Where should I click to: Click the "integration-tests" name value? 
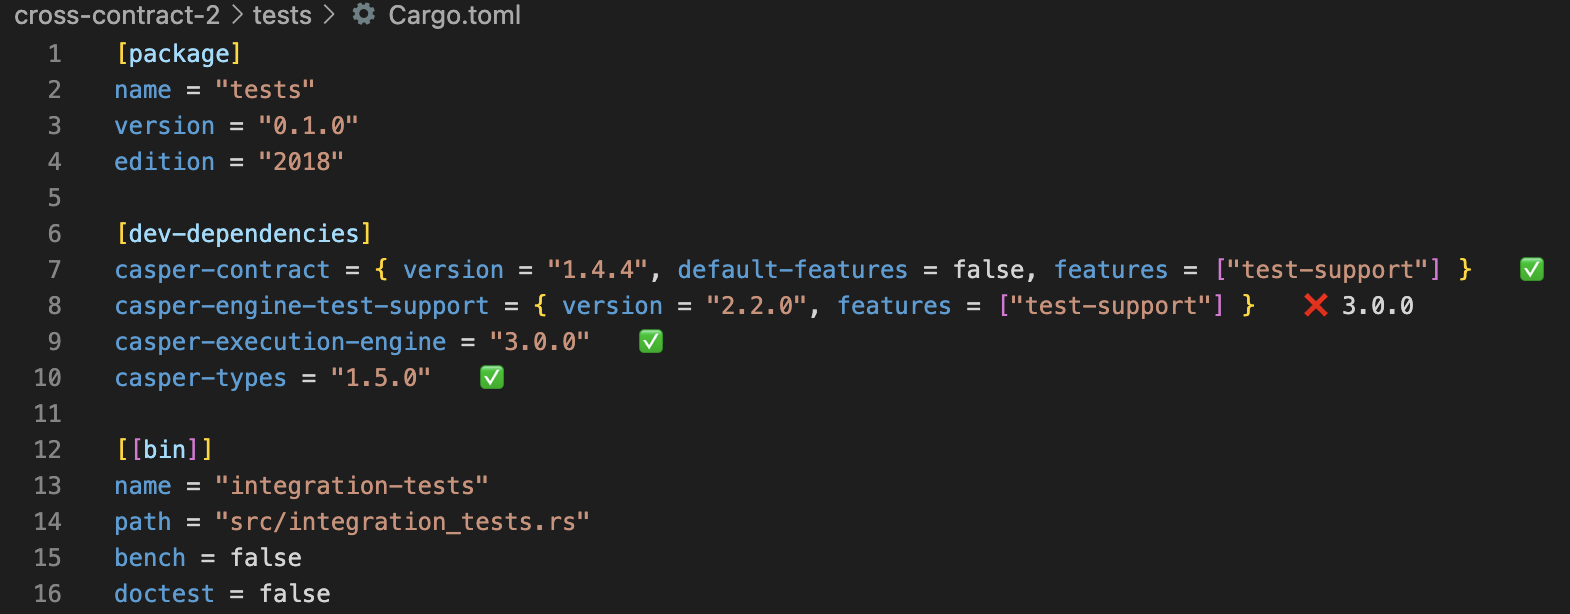coord(351,486)
